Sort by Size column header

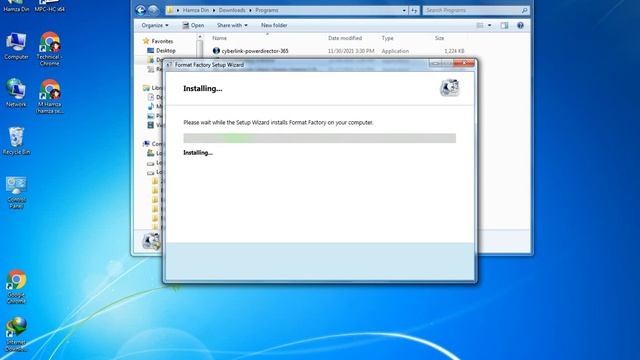tap(439, 38)
